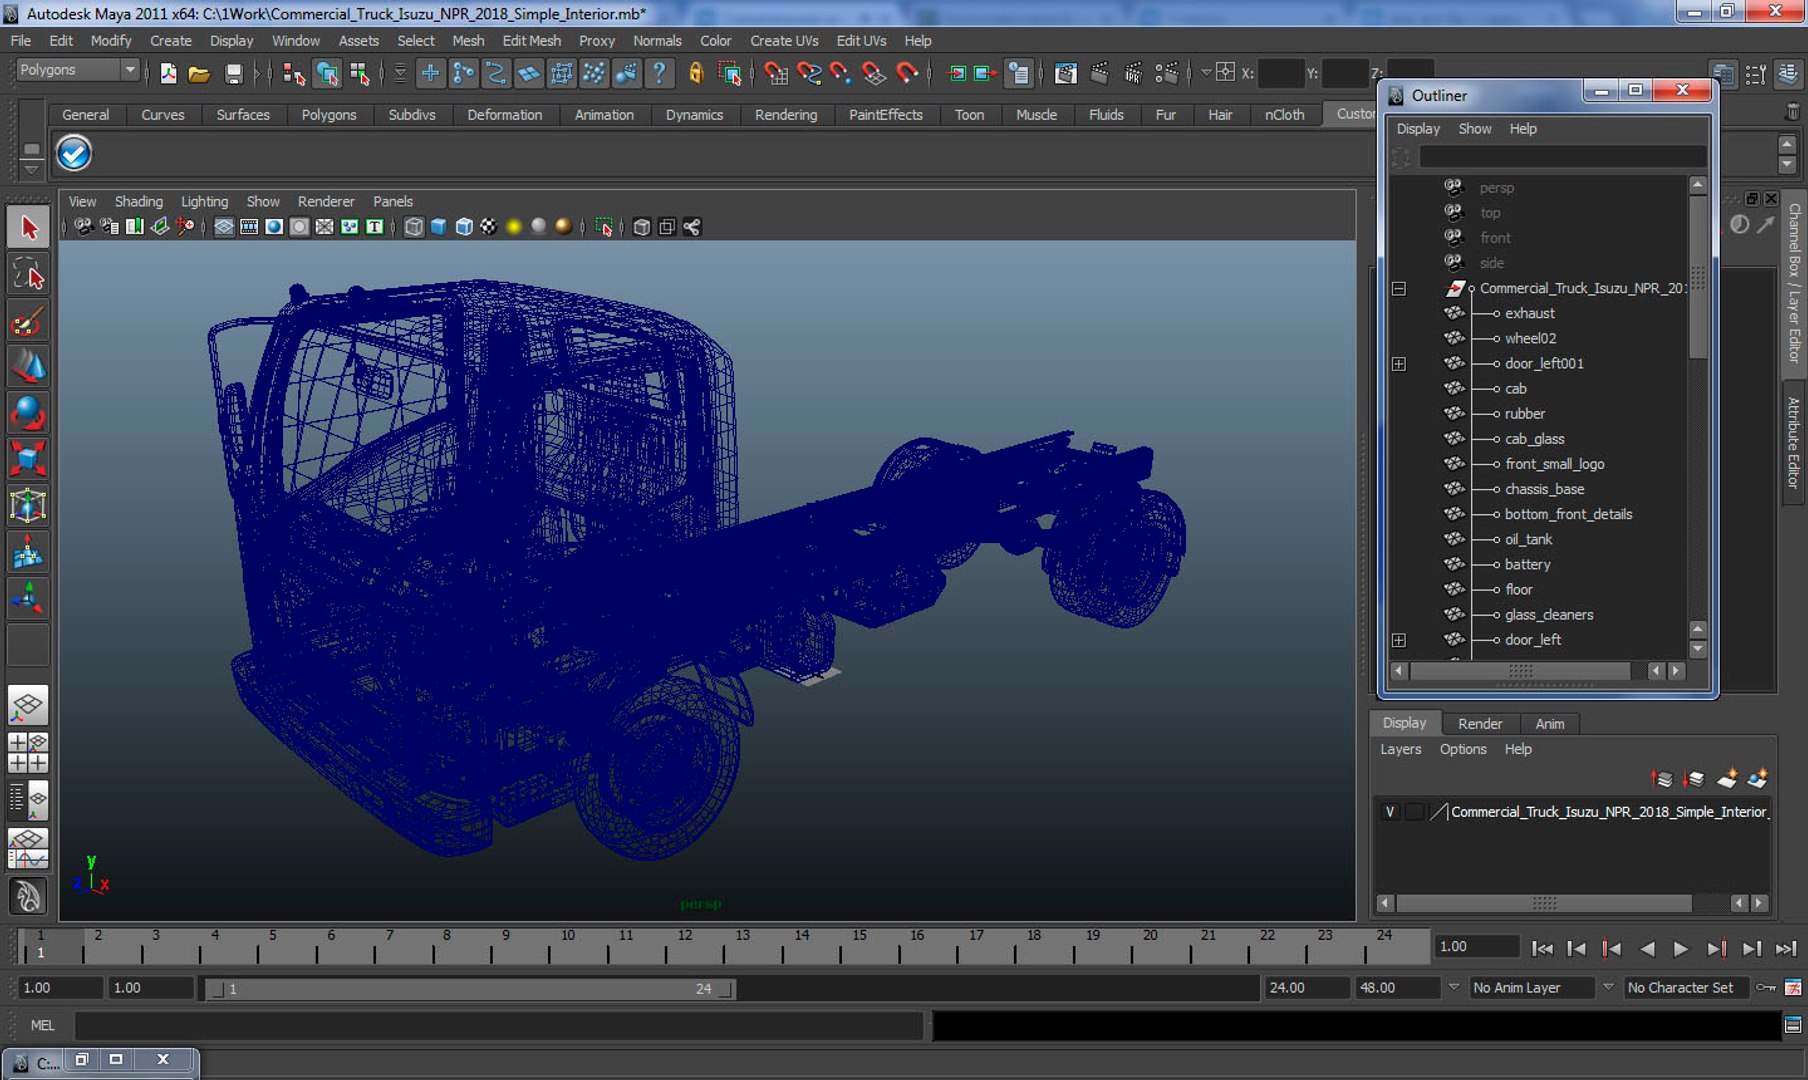
Task: Open Show menu in Outliner window
Action: (1474, 129)
